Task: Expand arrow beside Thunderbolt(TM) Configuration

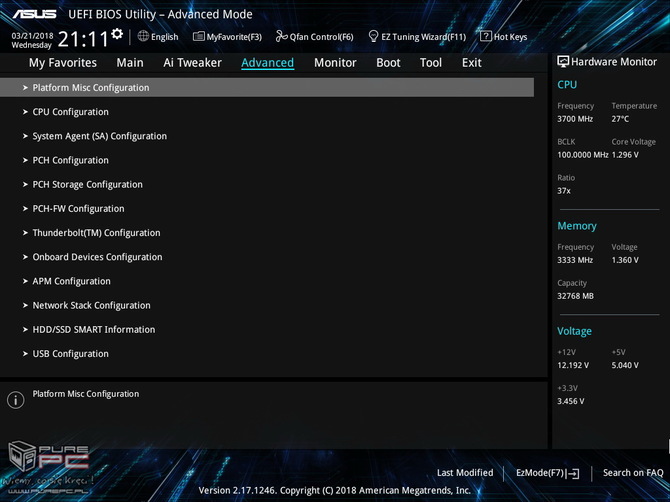Action: (25, 233)
